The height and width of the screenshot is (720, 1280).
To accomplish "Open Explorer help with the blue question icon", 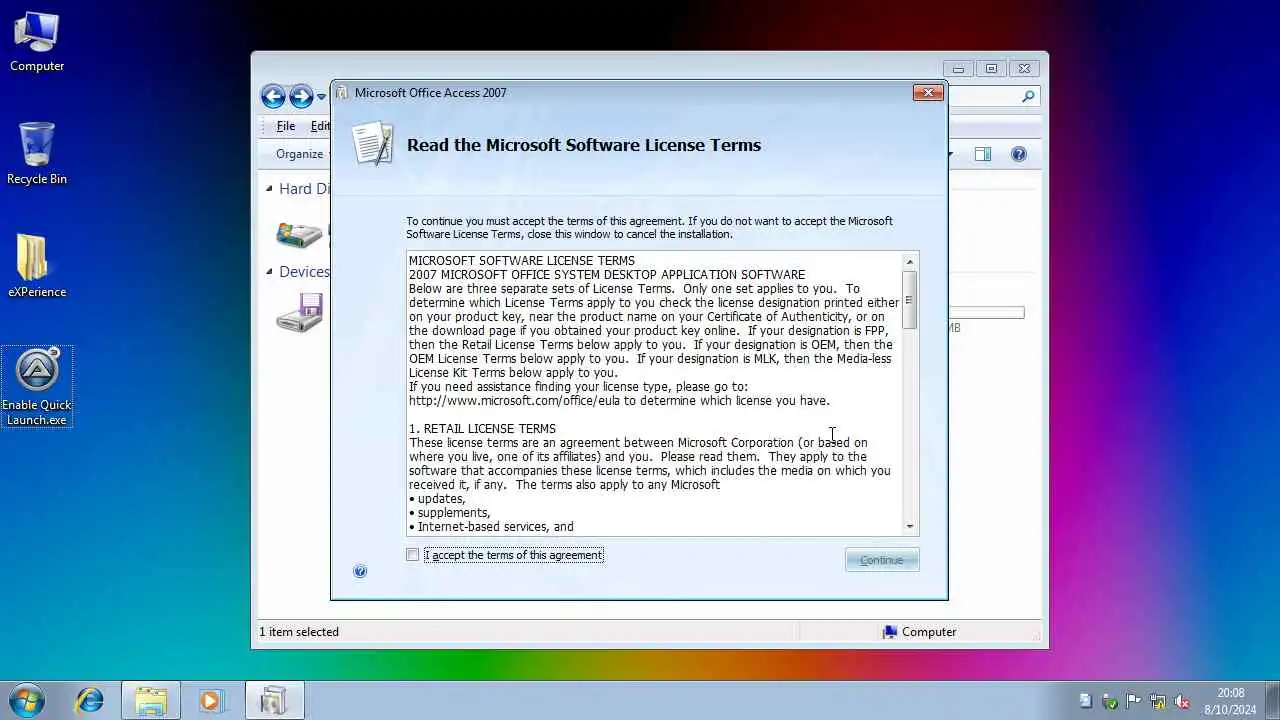I will (x=1019, y=154).
